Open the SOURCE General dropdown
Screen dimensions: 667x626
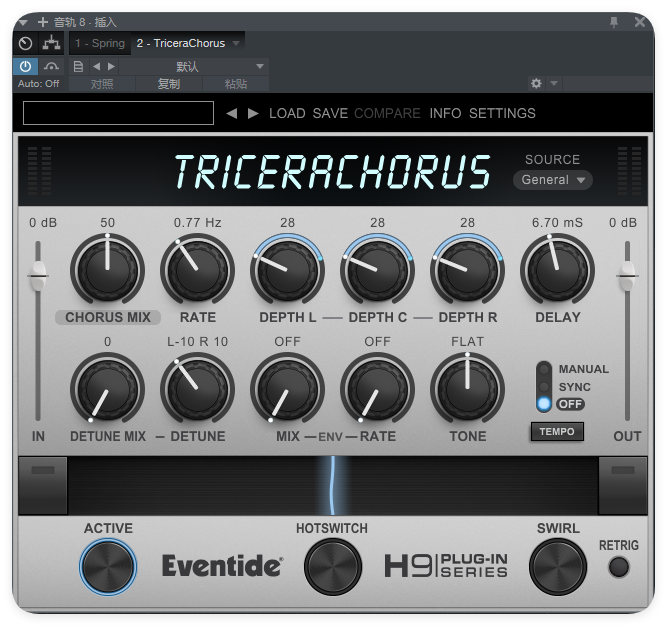click(553, 180)
